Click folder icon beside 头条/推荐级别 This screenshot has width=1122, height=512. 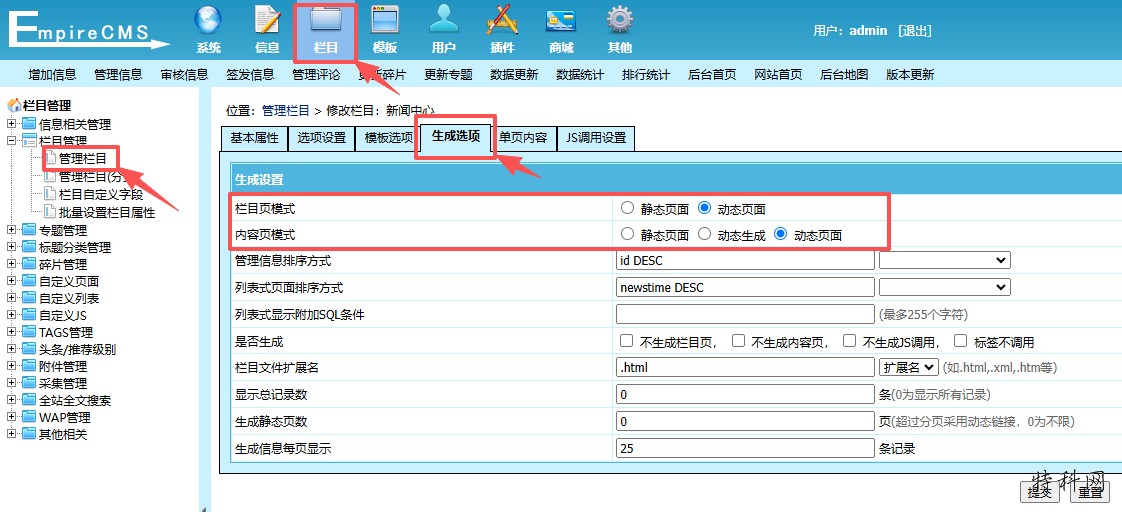(29, 349)
